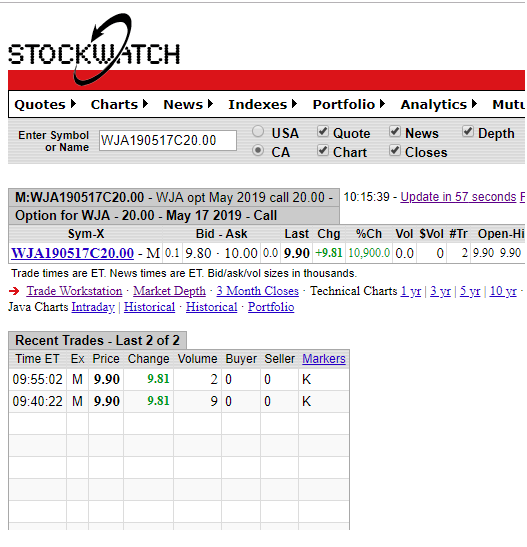Open Historical link before Portfolio
This screenshot has height=547, width=527.
point(212,307)
